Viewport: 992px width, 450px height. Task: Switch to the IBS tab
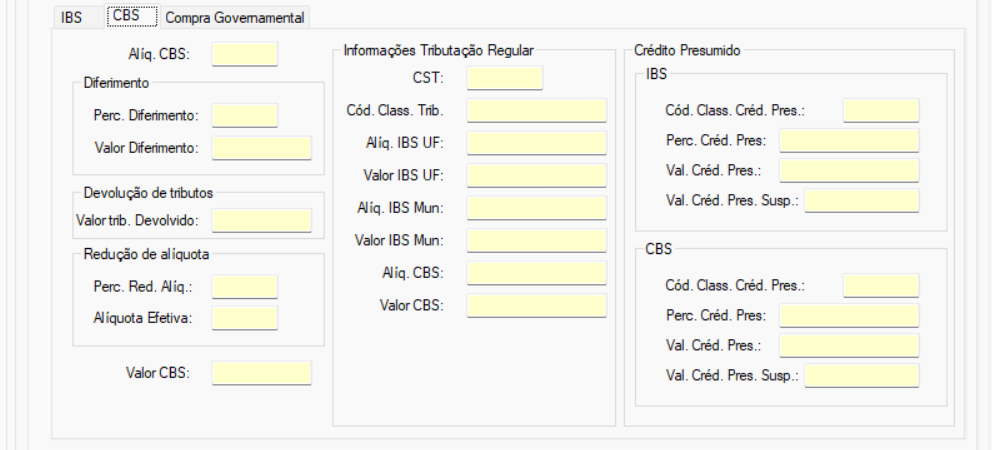(72, 17)
